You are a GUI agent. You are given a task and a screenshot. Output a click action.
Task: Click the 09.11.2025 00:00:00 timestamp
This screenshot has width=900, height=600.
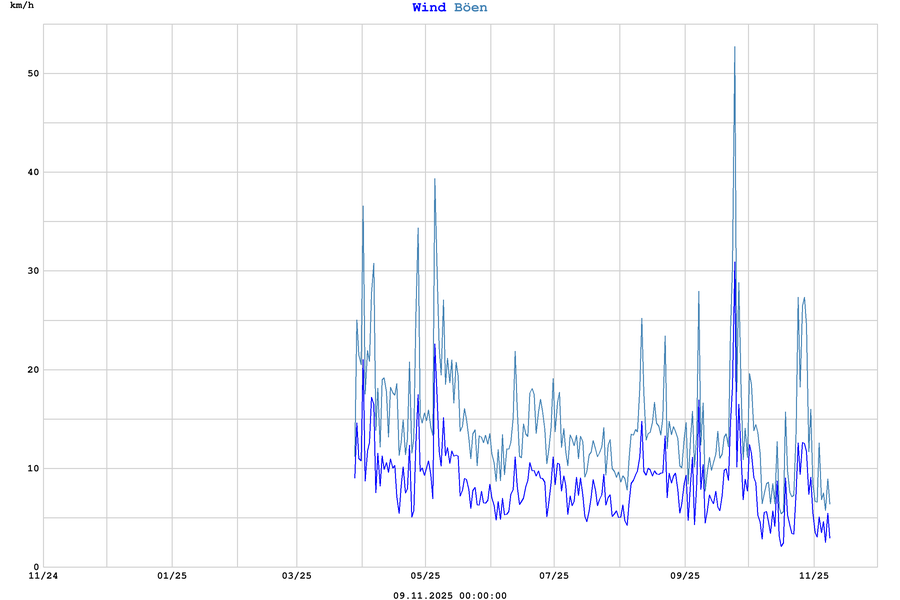(x=450, y=595)
